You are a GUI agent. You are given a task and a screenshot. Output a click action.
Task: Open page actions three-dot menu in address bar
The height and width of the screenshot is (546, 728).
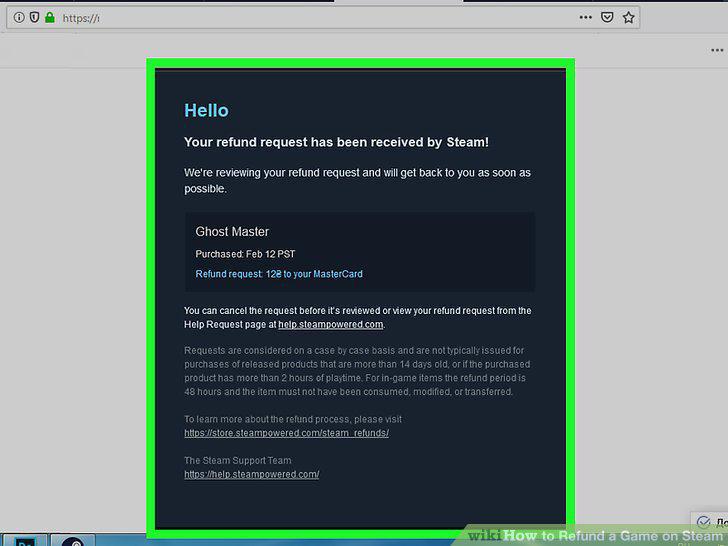585,18
